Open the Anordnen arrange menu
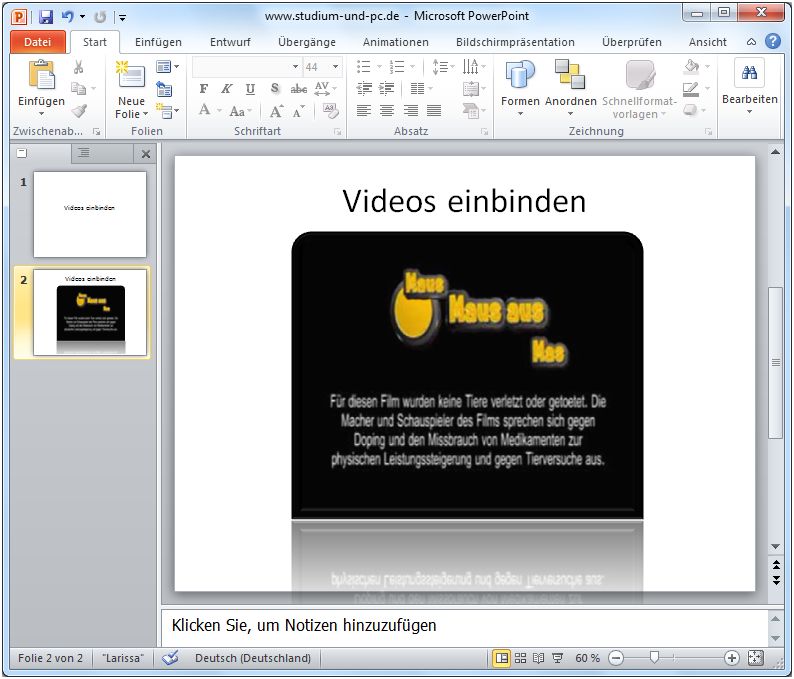 click(570, 87)
